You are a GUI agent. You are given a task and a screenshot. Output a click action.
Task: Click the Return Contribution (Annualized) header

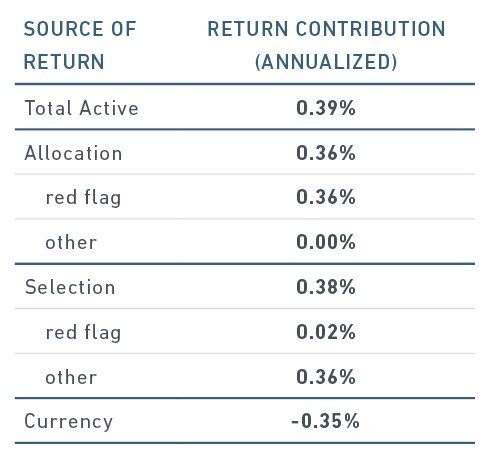point(326,45)
